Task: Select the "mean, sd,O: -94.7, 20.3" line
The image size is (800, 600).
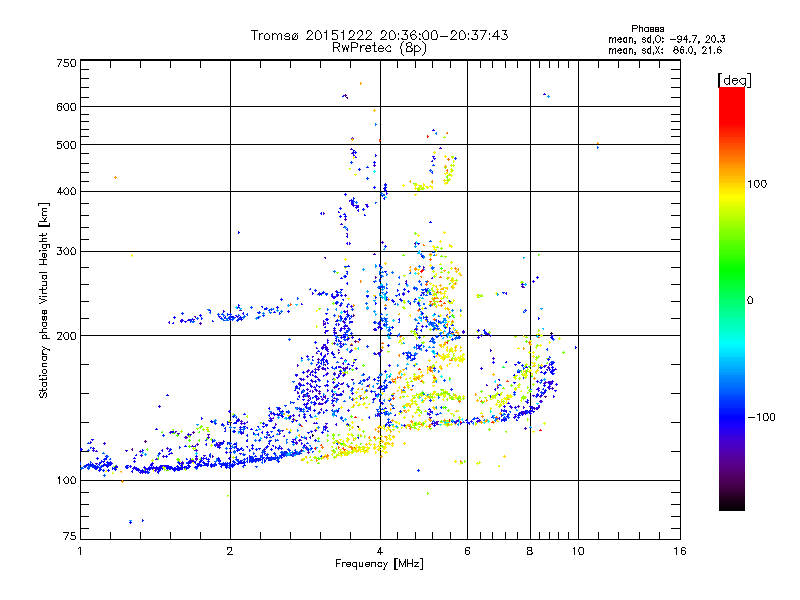Action: coord(667,39)
